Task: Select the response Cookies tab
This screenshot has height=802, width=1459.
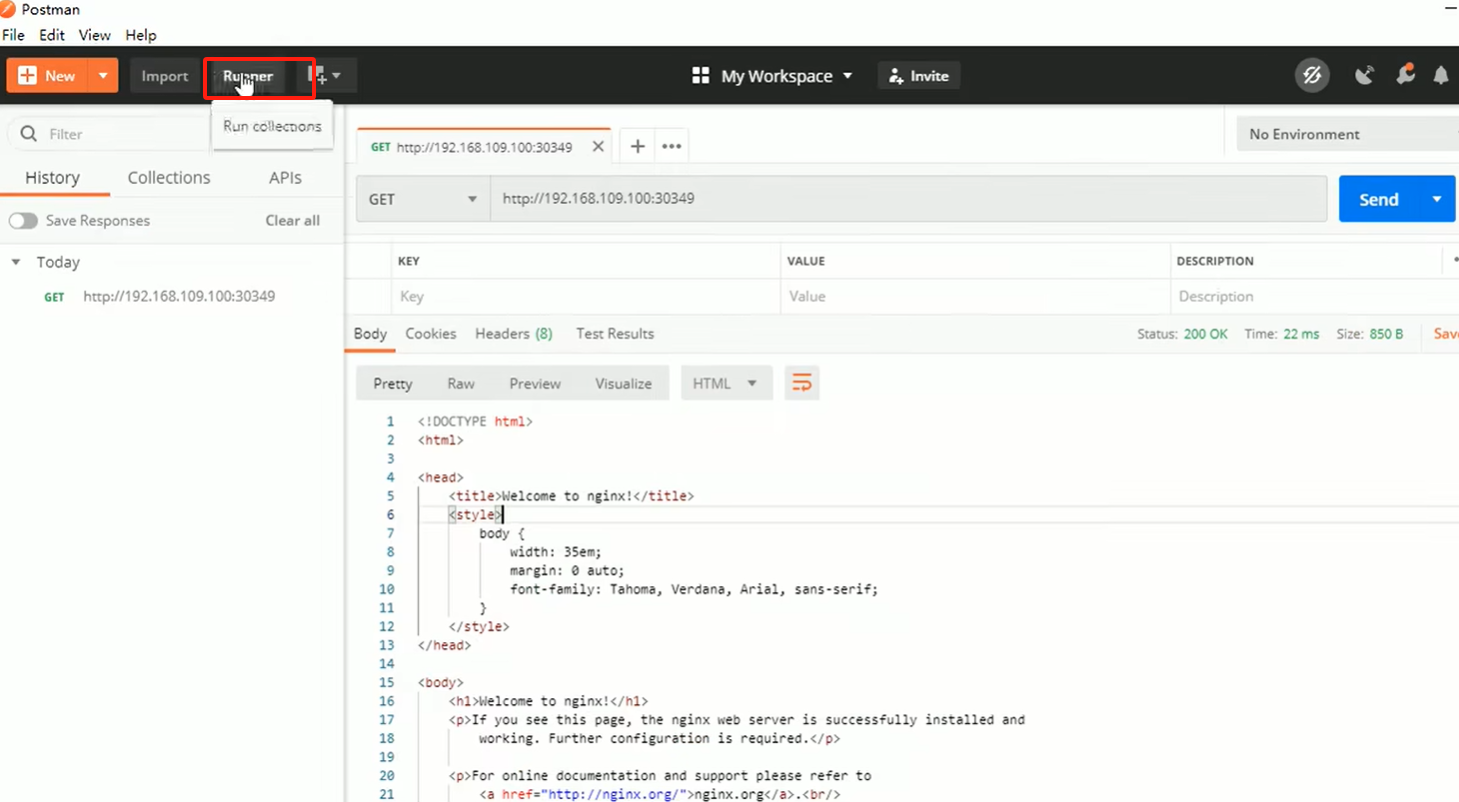Action: (431, 334)
